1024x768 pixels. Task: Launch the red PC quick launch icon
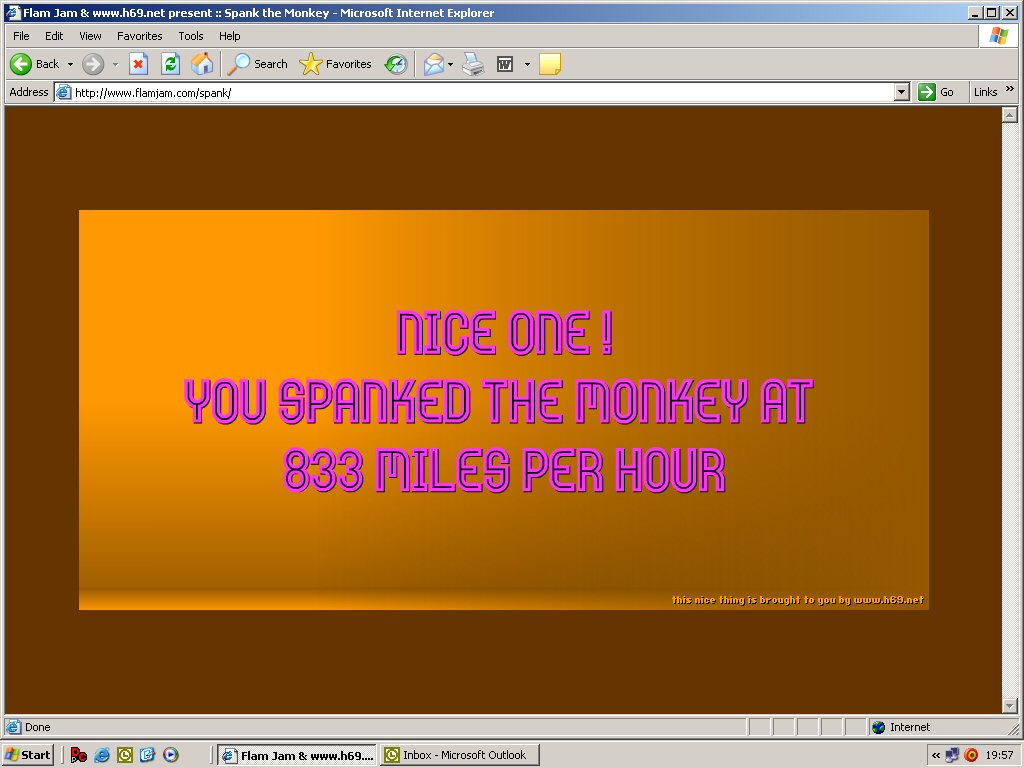coord(78,755)
